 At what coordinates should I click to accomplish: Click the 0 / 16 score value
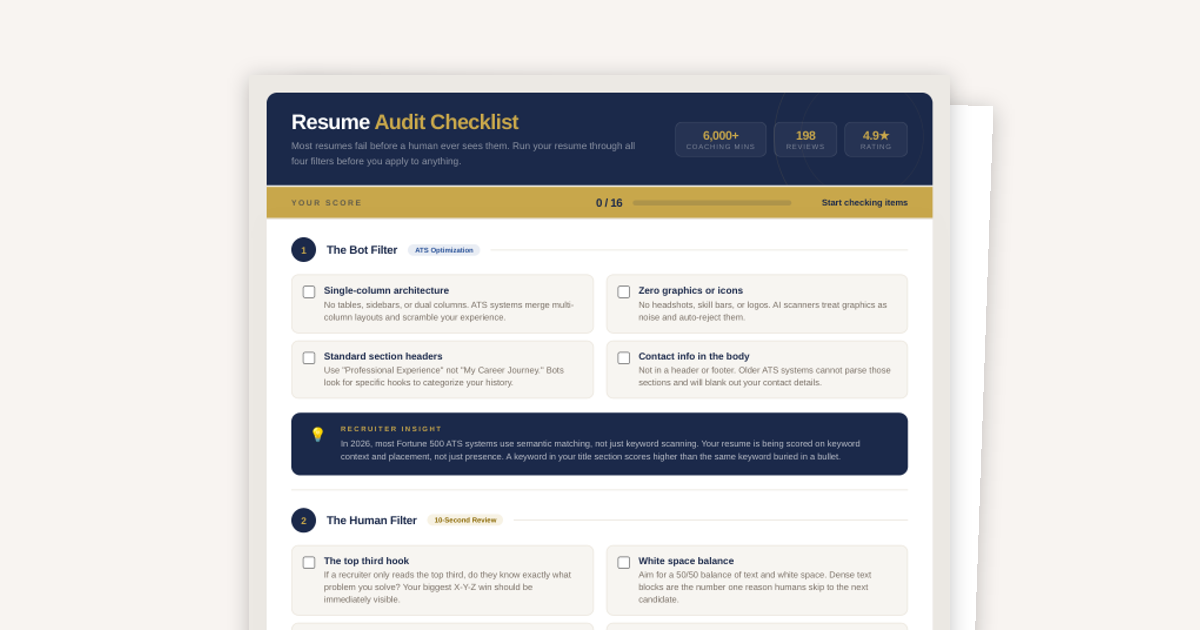tap(609, 203)
